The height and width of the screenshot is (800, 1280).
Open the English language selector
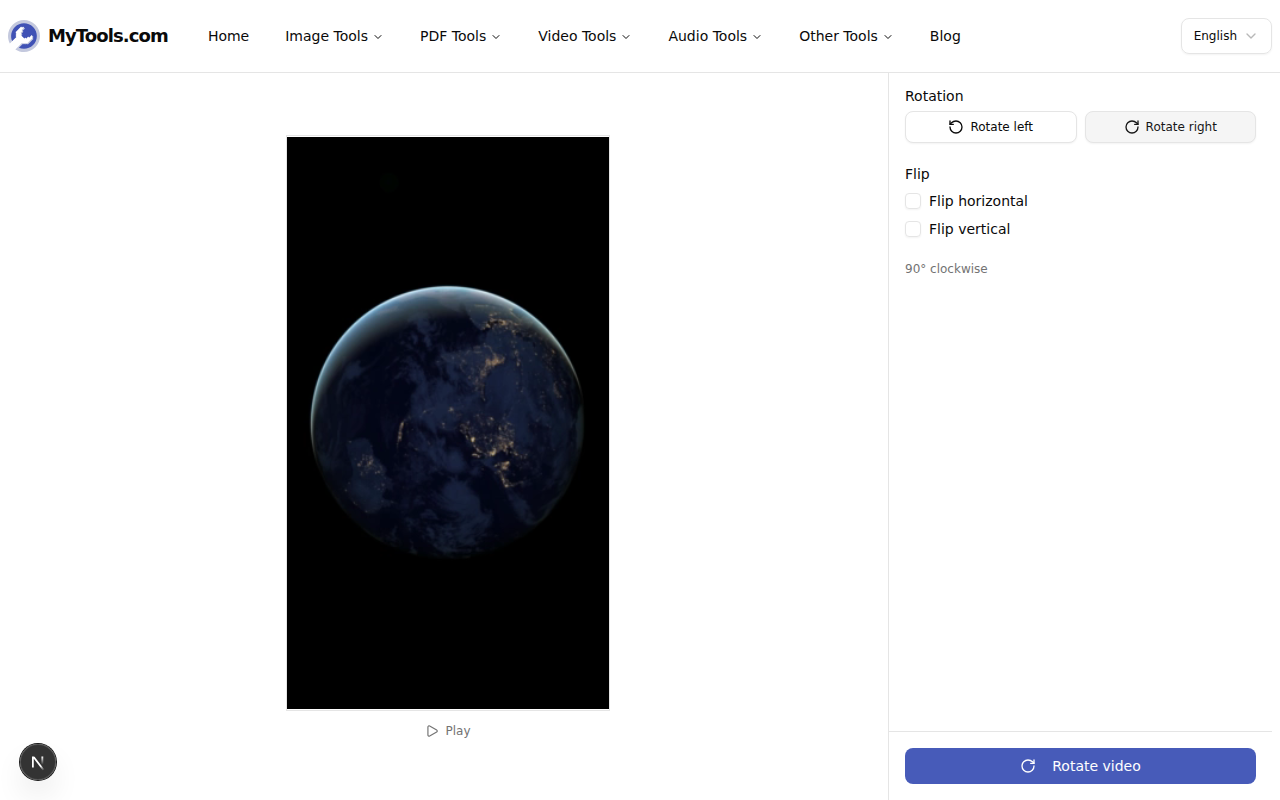pyautogui.click(x=1225, y=35)
